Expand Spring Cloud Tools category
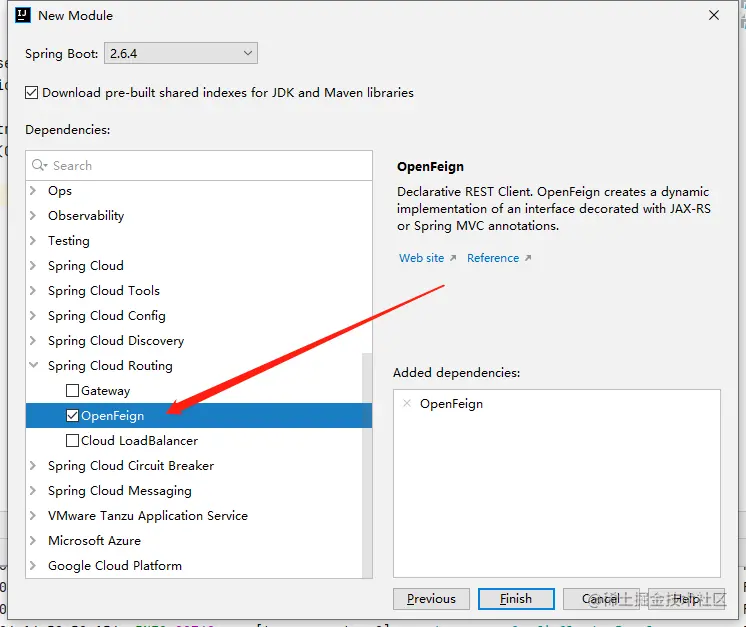The width and height of the screenshot is (746, 627). (33, 290)
